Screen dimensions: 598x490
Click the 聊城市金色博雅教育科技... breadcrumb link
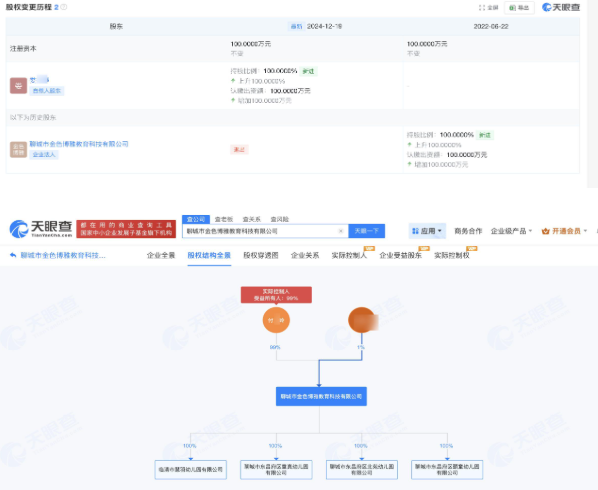pyautogui.click(x=63, y=255)
